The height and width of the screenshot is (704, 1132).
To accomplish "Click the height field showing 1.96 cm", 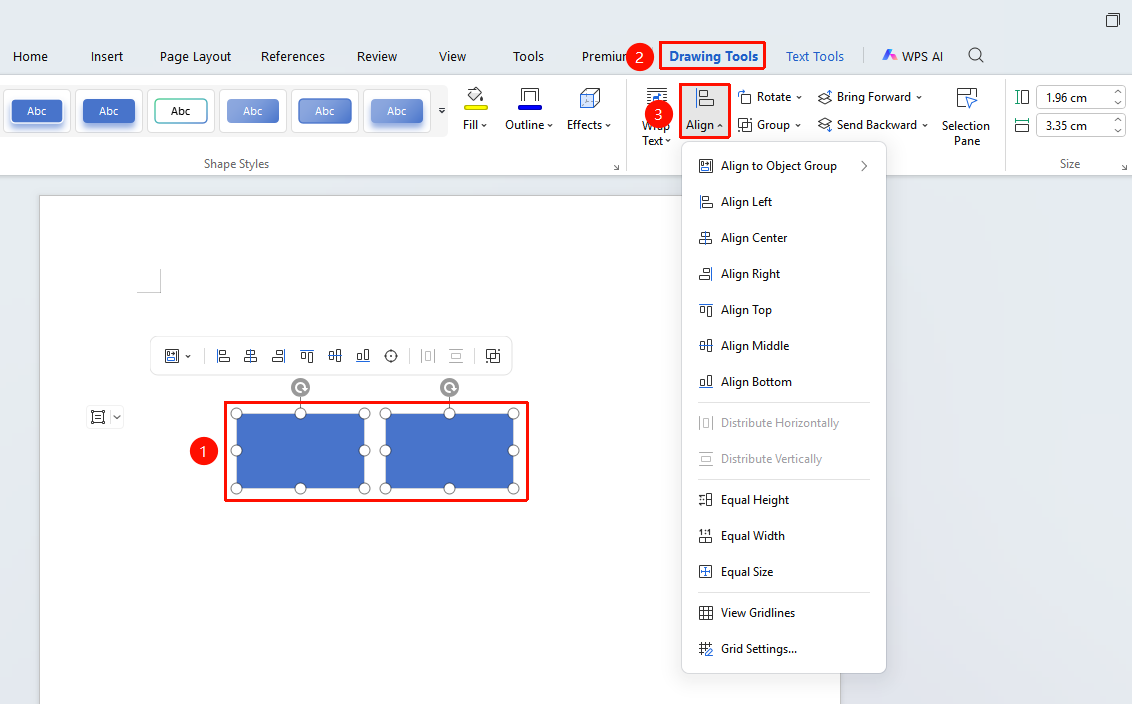I will [1074, 97].
